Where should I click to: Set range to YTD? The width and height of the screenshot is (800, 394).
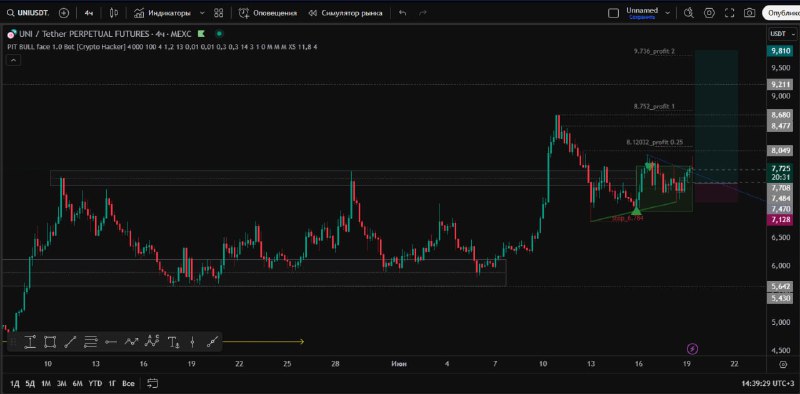pos(95,383)
